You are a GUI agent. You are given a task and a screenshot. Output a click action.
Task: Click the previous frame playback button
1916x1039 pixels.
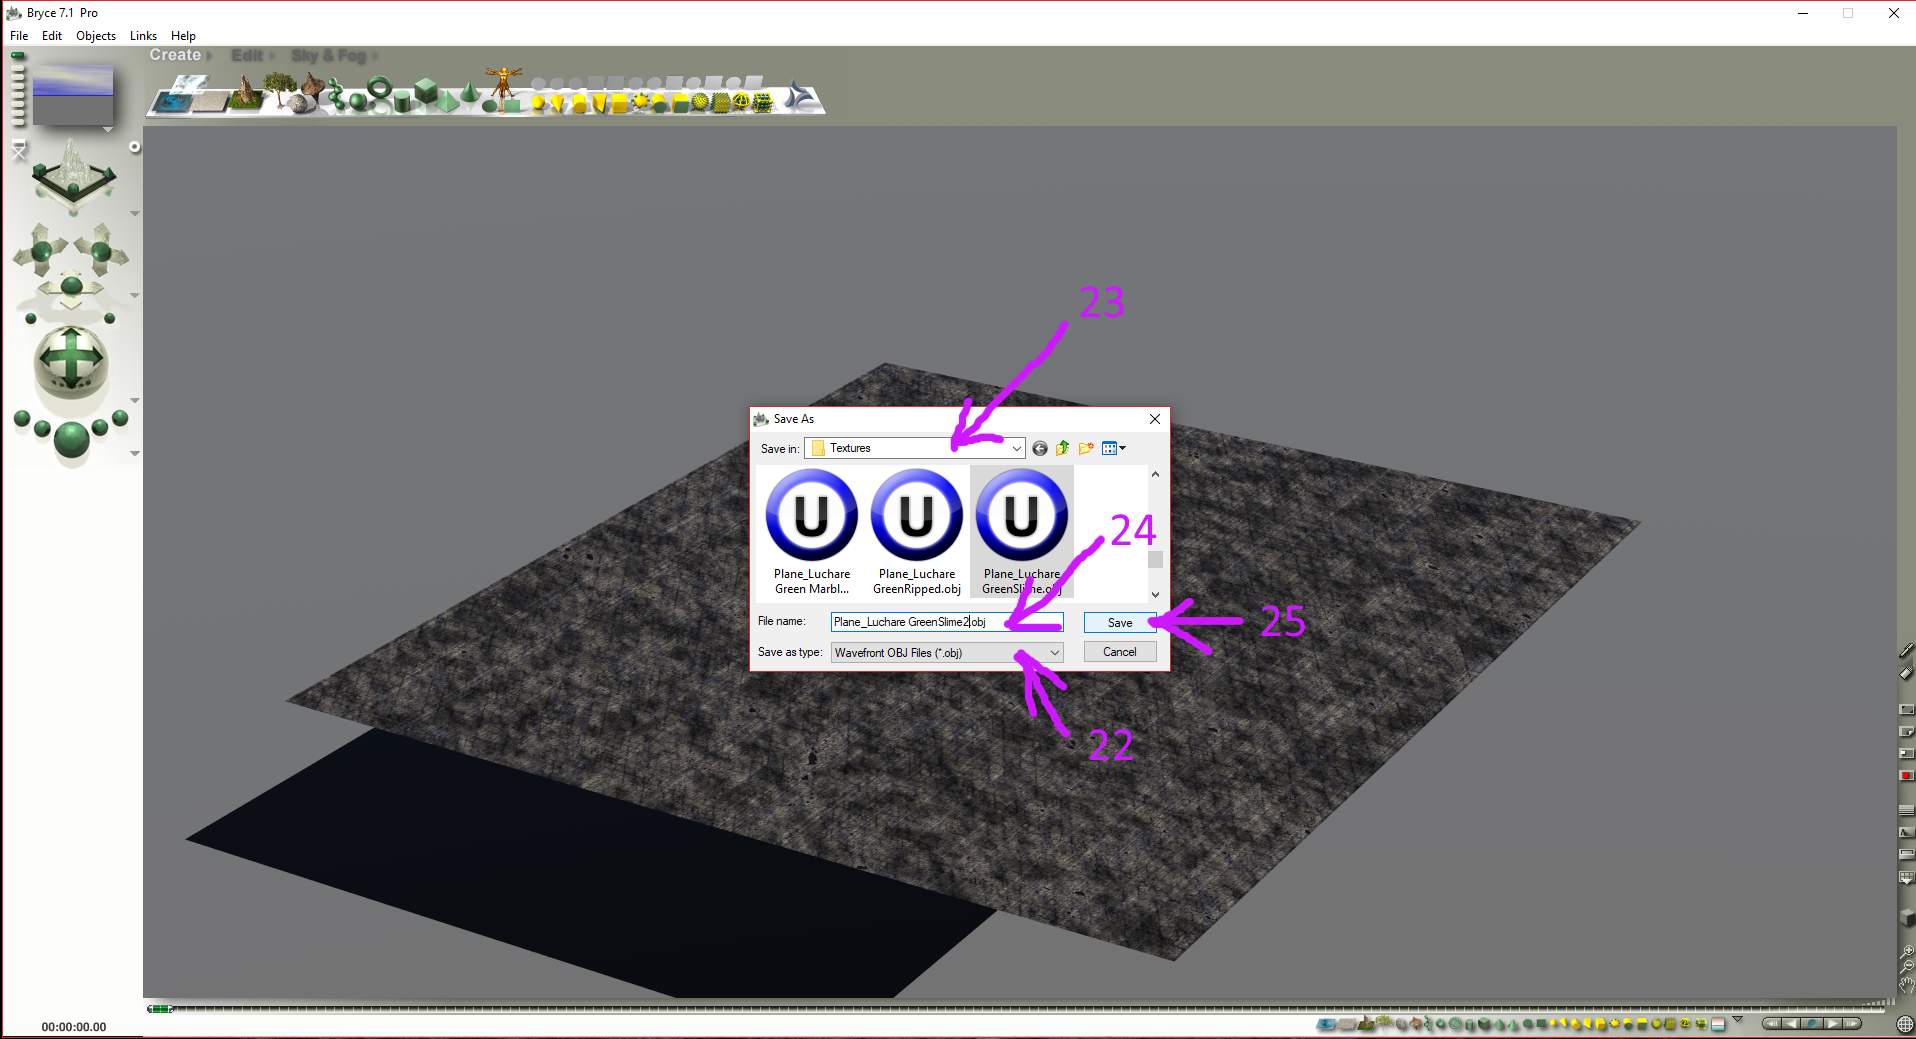click(x=1791, y=1024)
